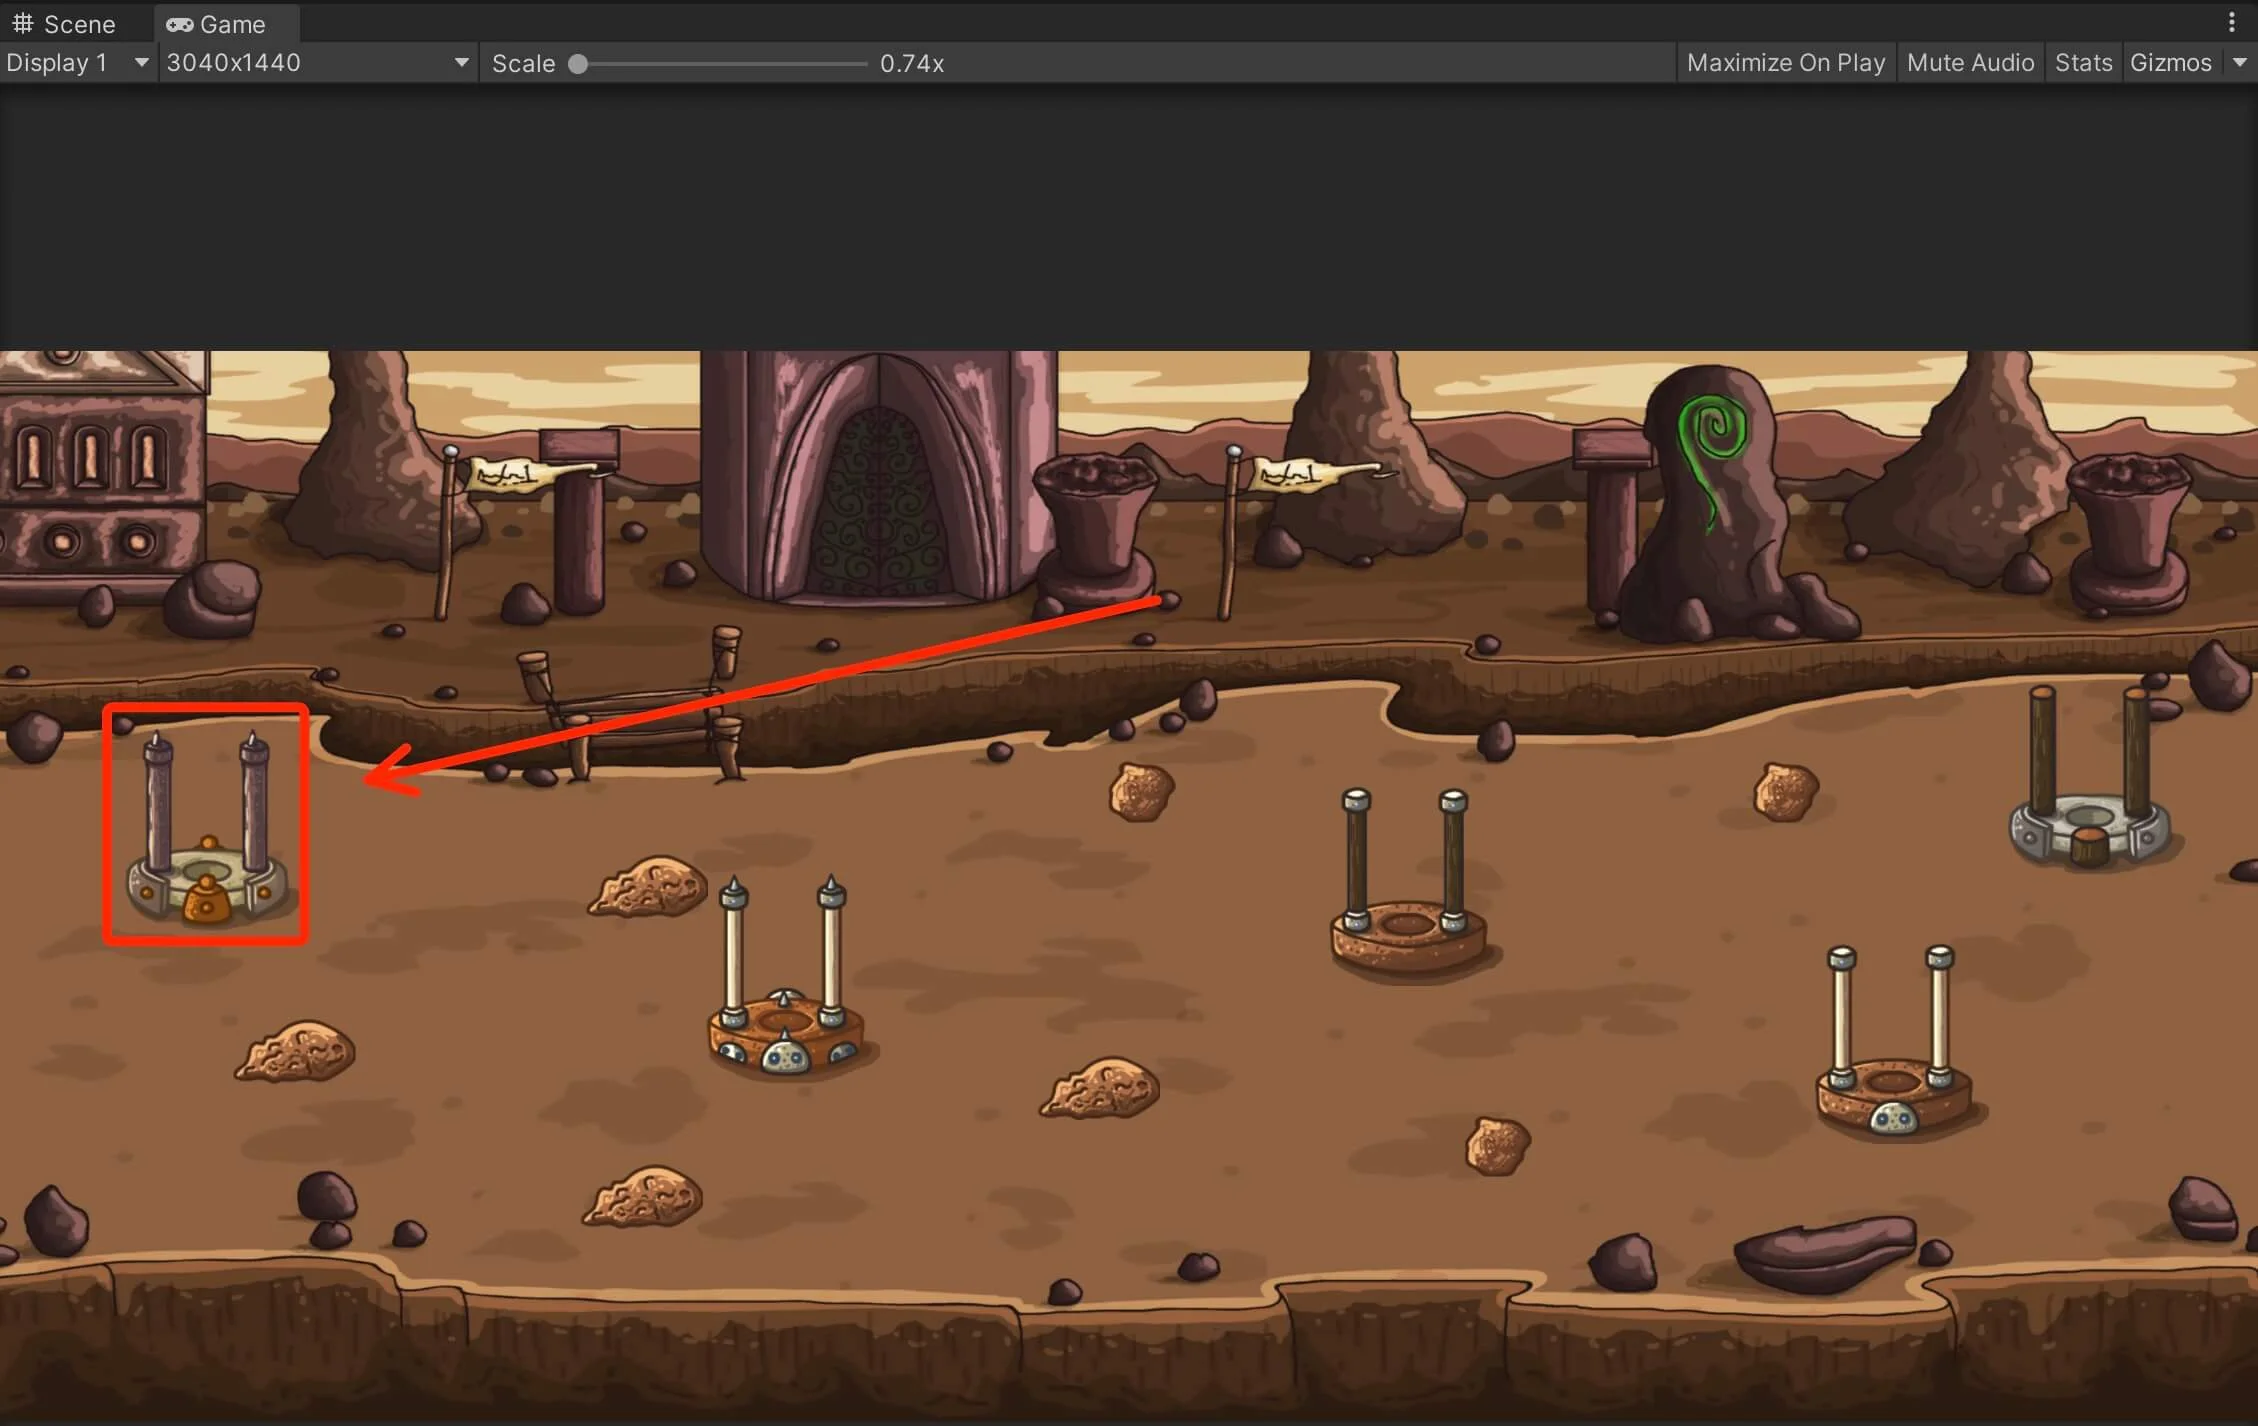Toggle the Stats overlay
The height and width of the screenshot is (1426, 2258).
(2083, 63)
